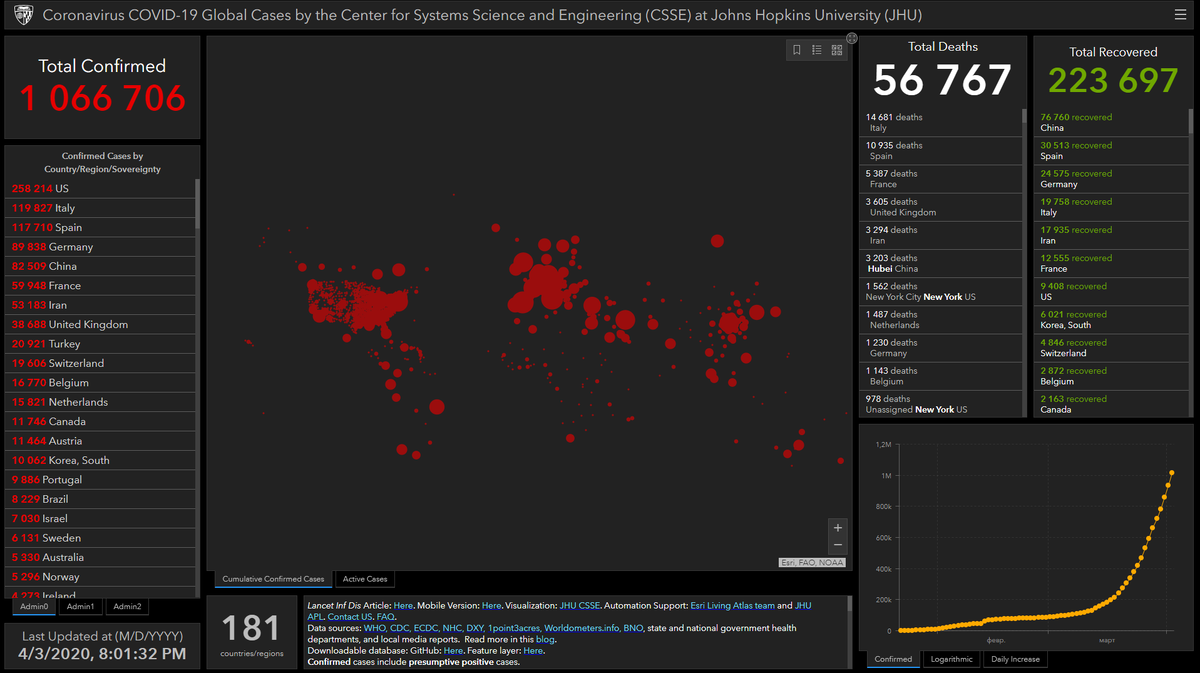Switch to the Active Cases map tab
1200x673 pixels.
(364, 579)
